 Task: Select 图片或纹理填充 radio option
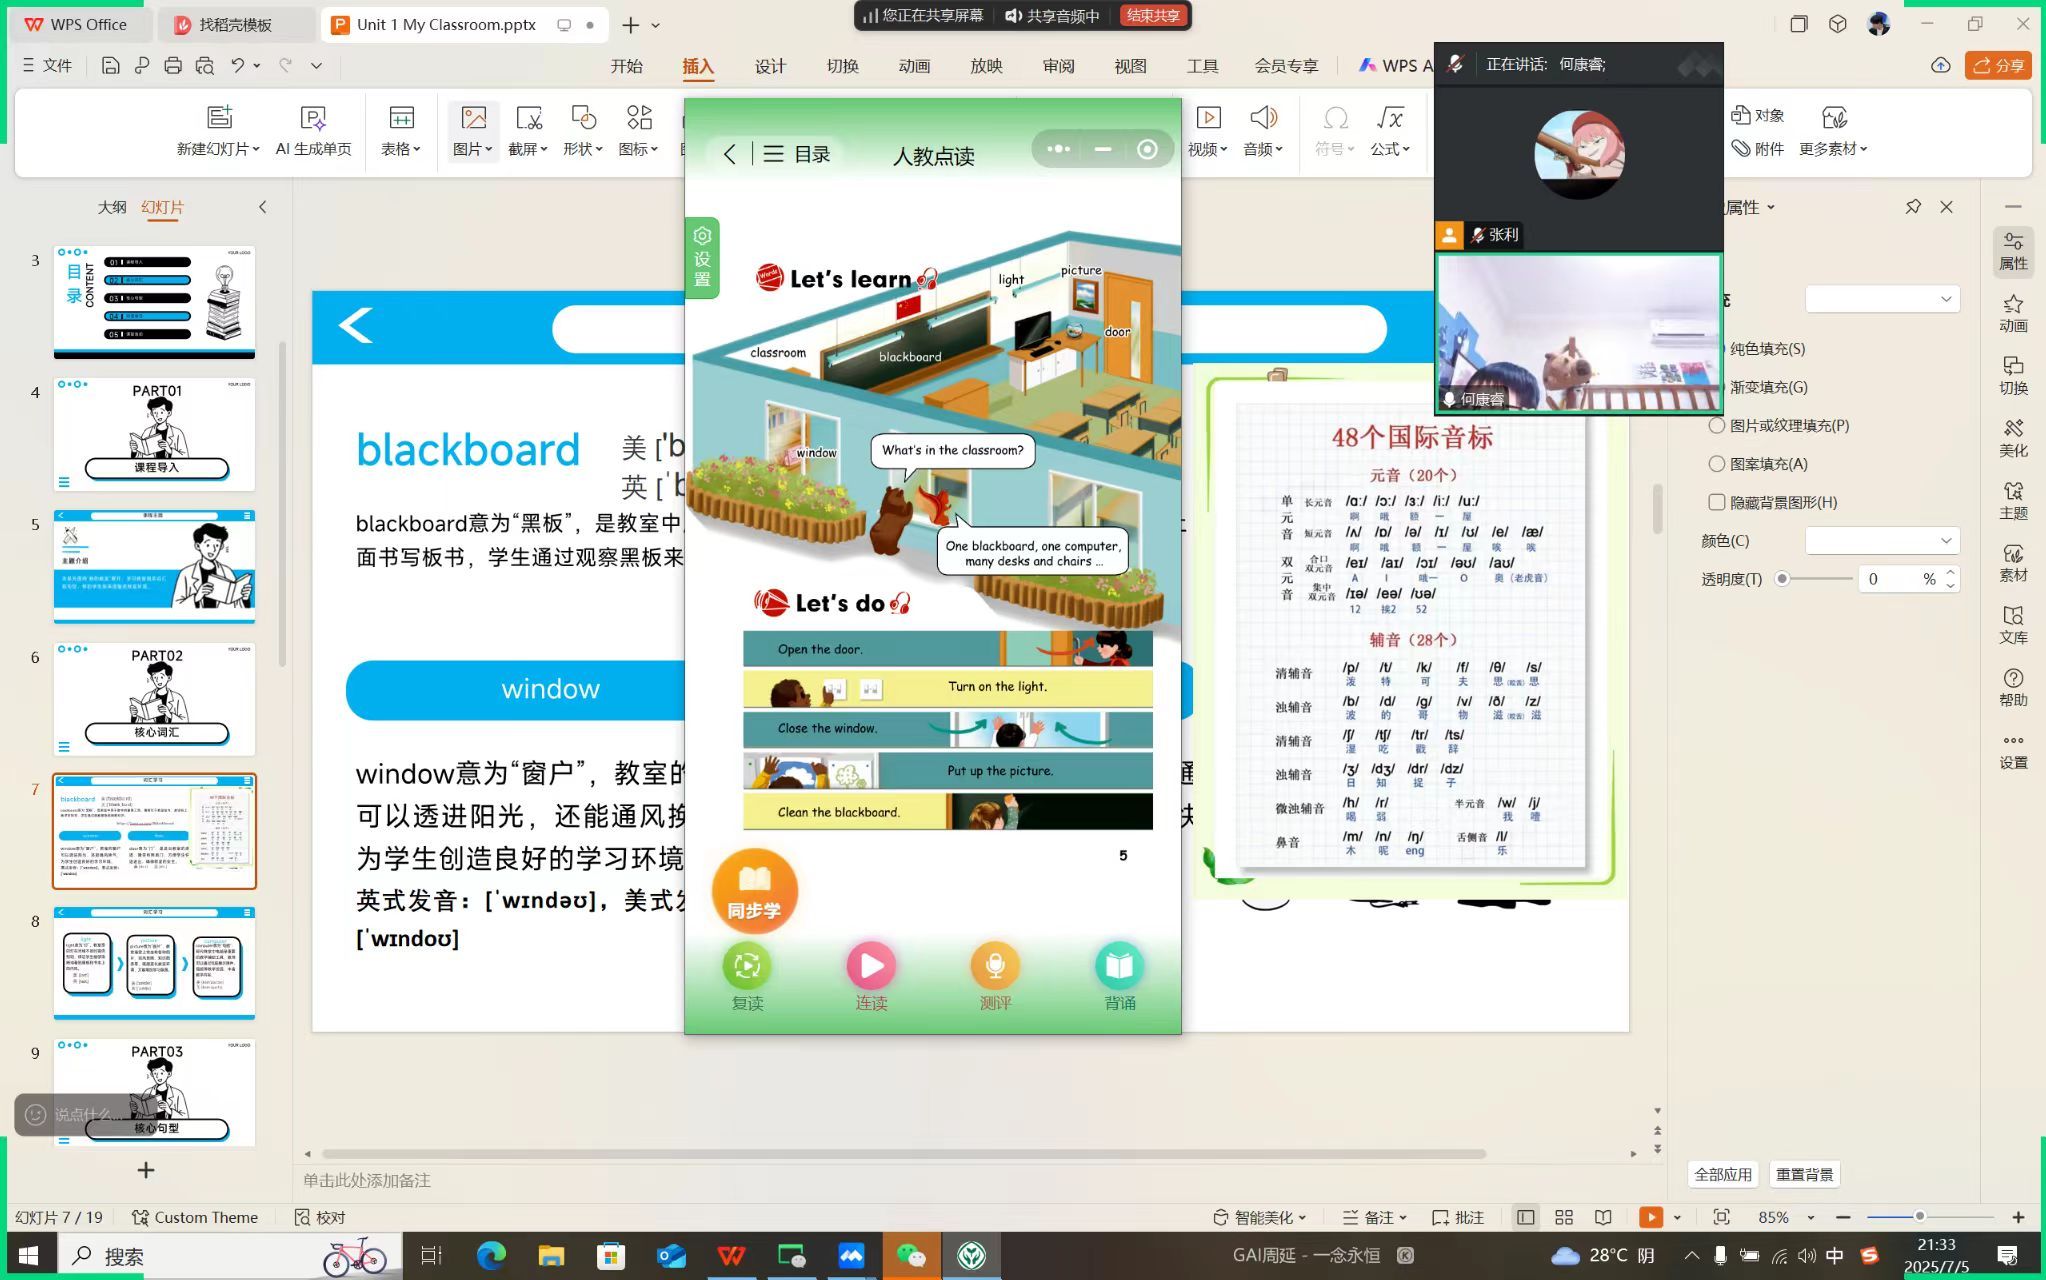click(x=1717, y=426)
